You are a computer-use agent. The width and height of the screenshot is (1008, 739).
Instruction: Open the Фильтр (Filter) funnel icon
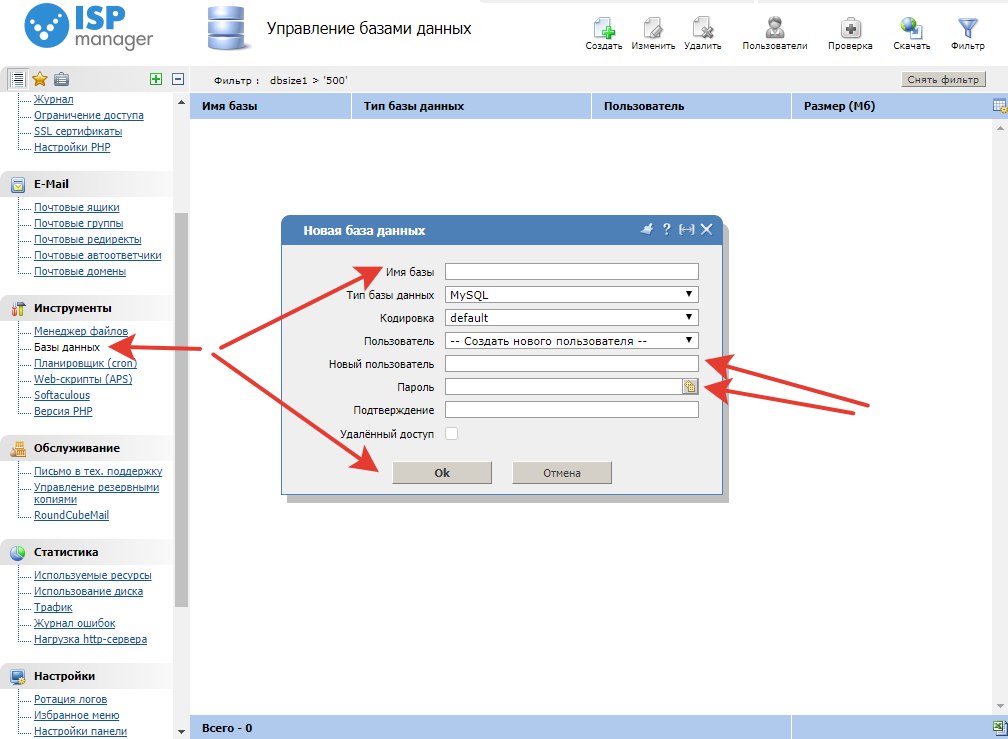point(967,28)
